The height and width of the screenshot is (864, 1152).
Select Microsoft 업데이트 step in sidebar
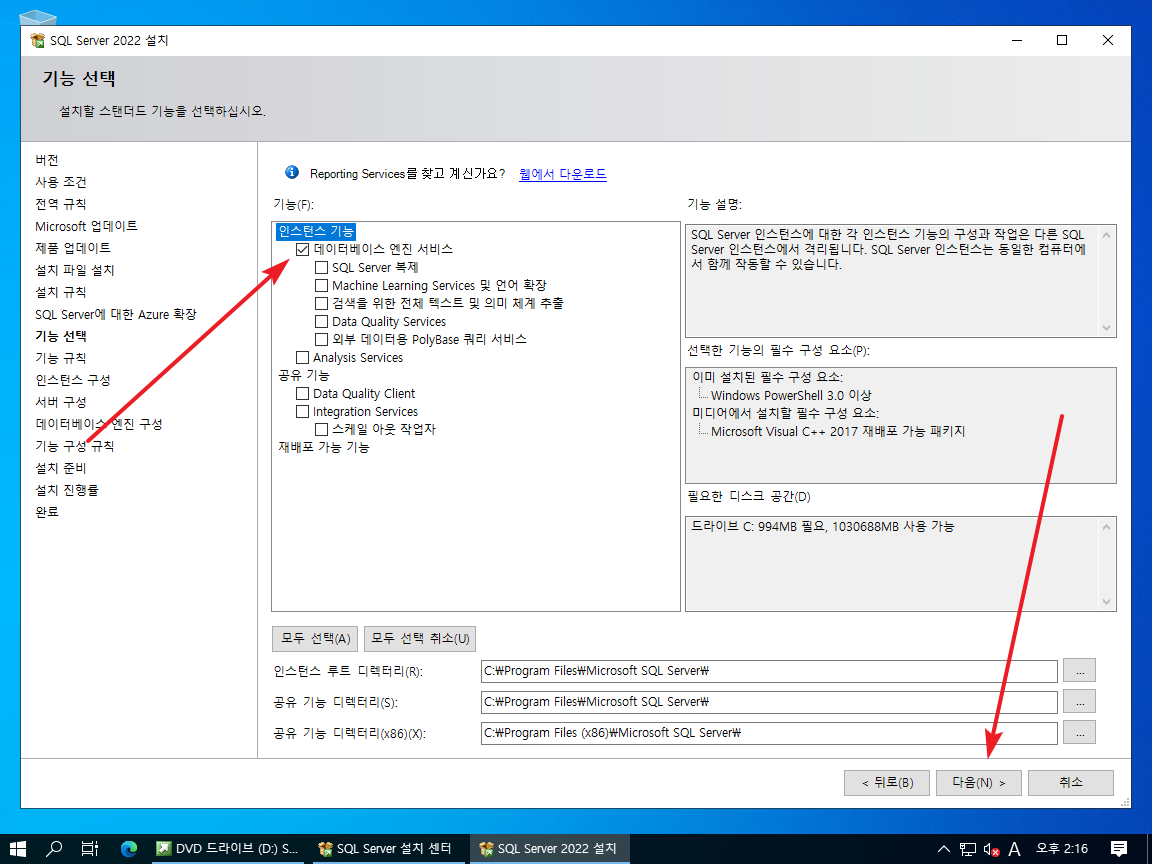pos(86,226)
